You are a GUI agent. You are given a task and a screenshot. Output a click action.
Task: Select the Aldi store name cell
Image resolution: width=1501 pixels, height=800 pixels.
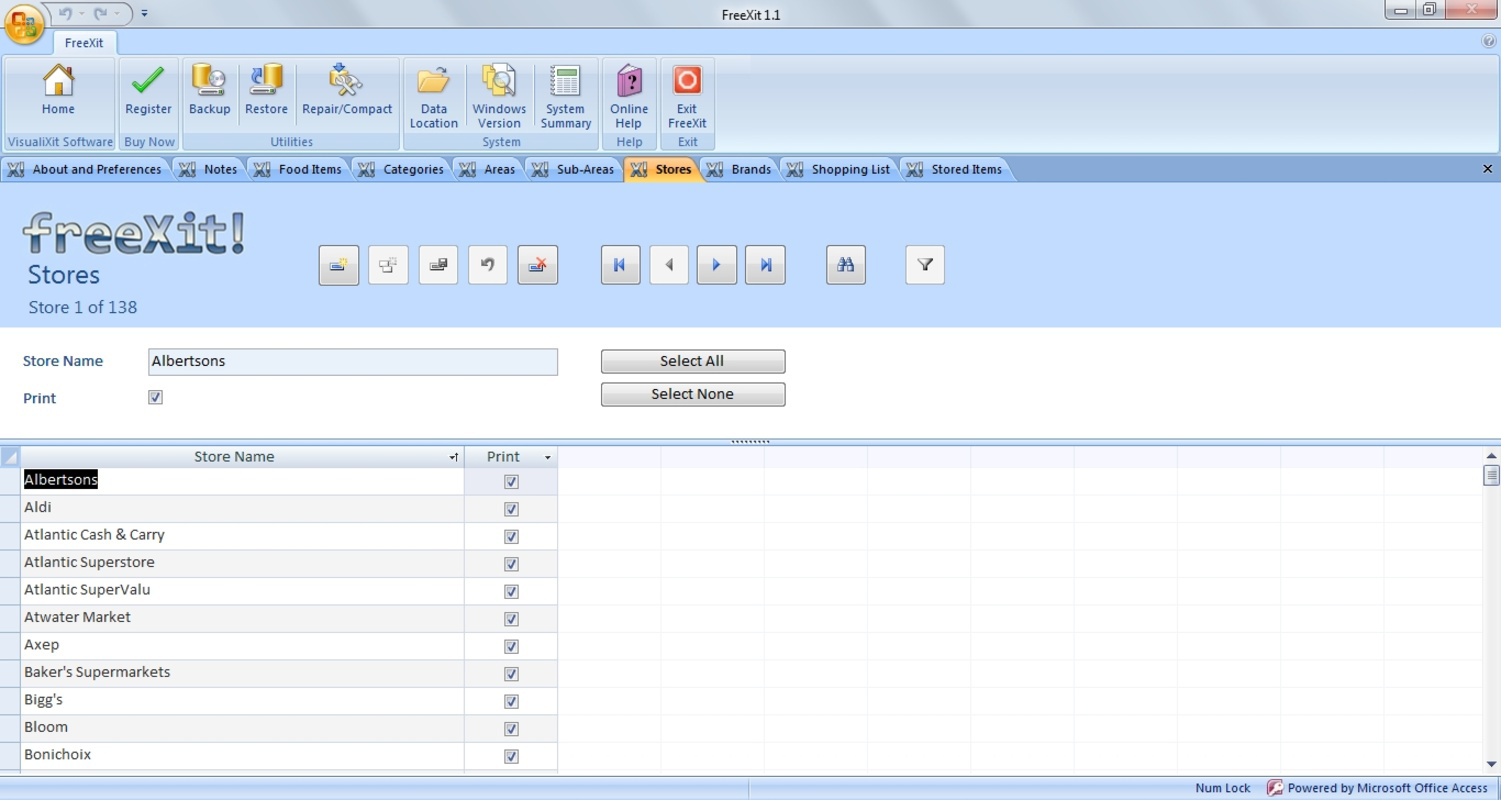coord(243,508)
